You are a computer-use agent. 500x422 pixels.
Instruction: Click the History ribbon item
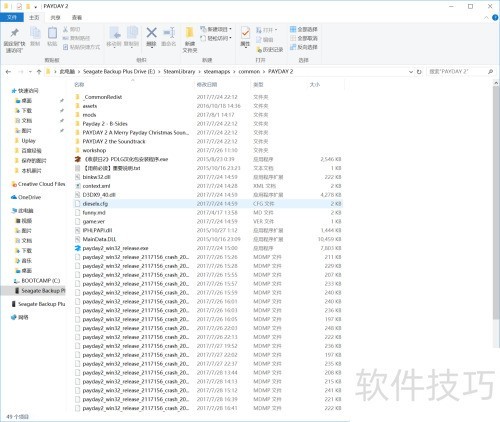270,49
